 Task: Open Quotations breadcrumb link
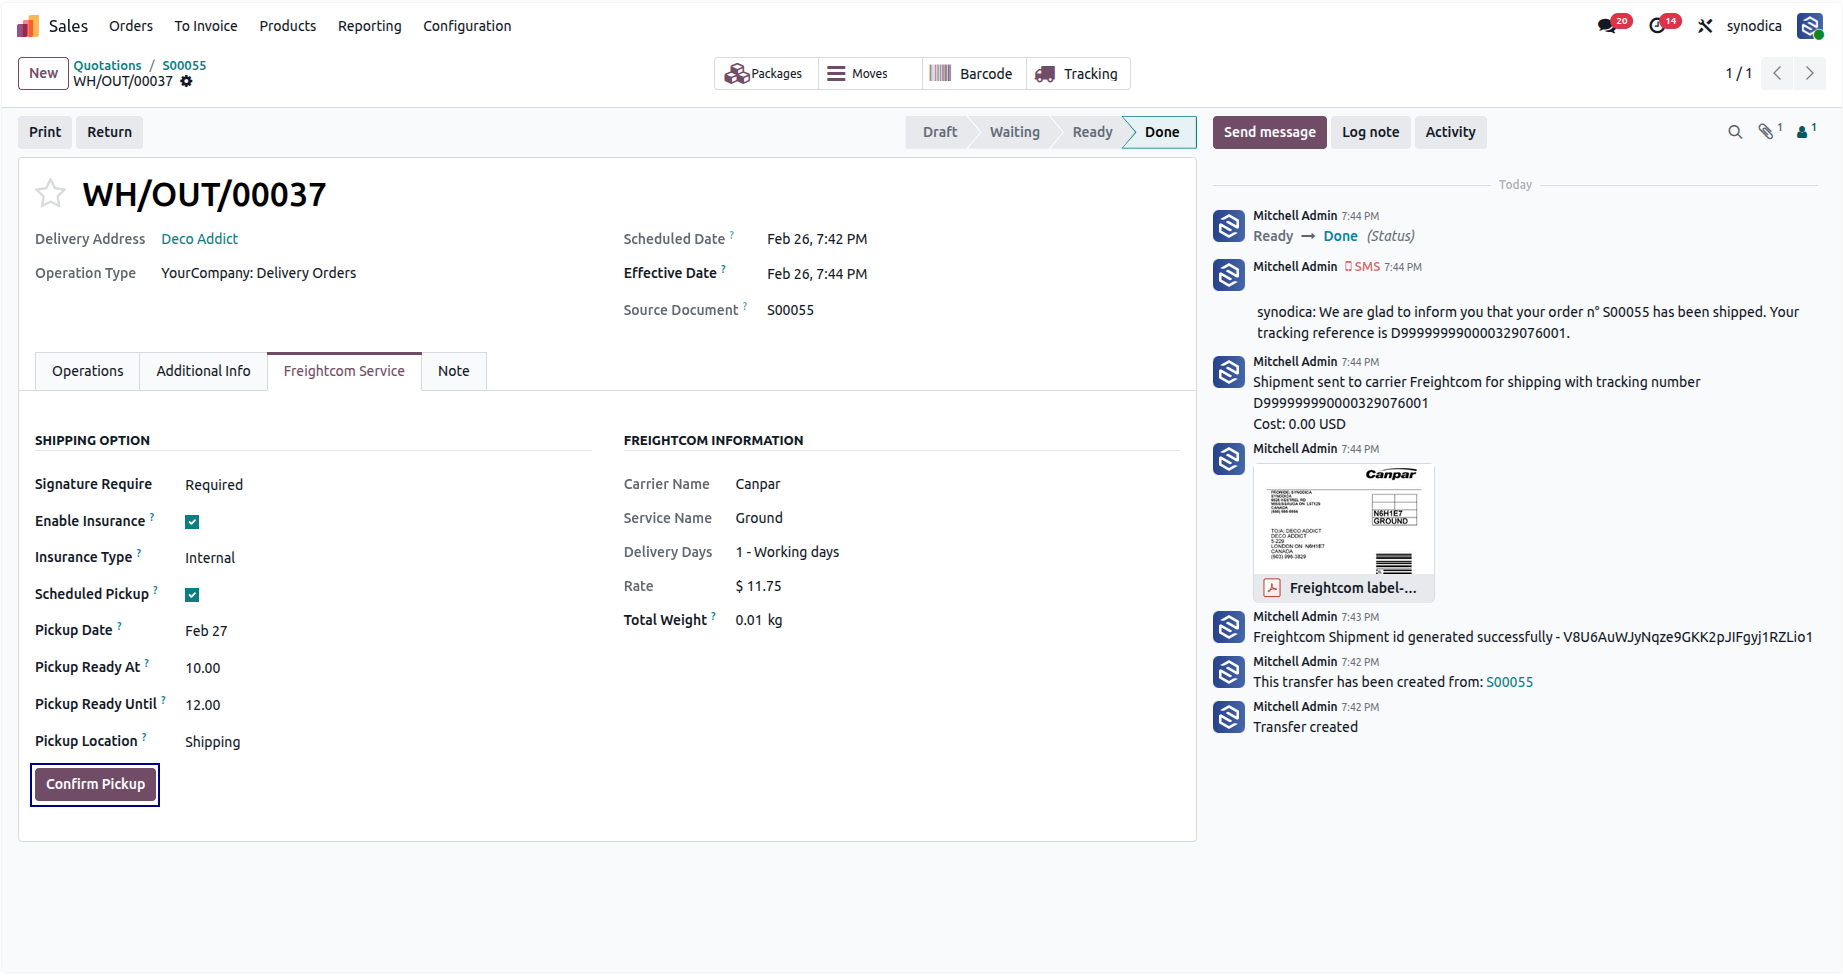click(107, 66)
